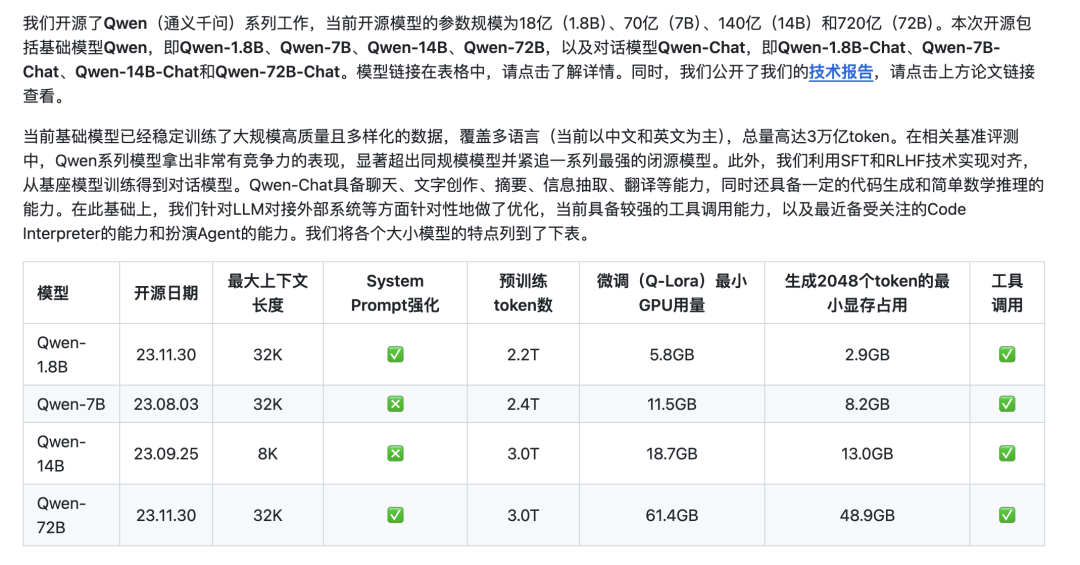Screen dimensions: 1080x565
Task: Click the Qwen-7B model name cell
Action: 71,404
